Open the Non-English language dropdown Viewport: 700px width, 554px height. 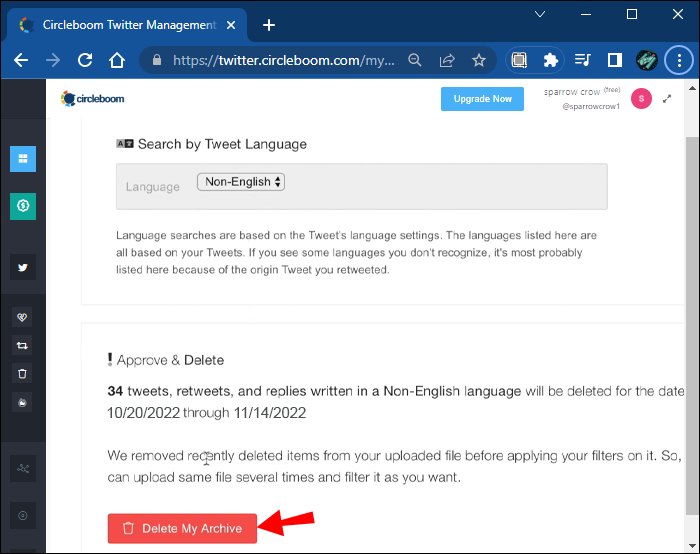(241, 182)
